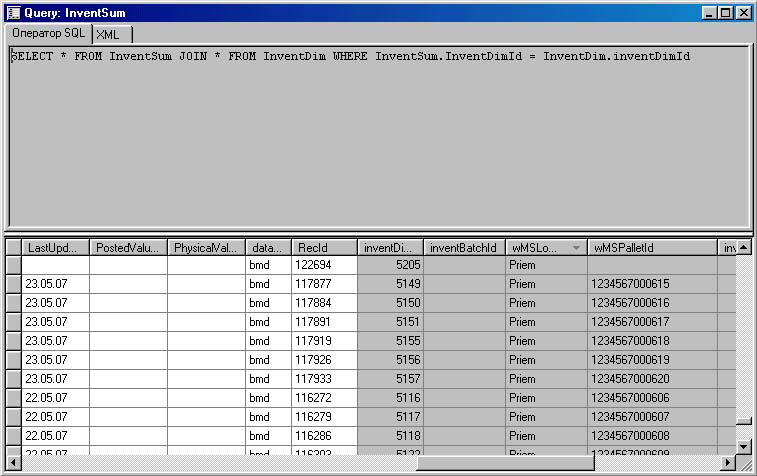Image resolution: width=757 pixels, height=476 pixels.
Task: Switch to the Оператор SQL tab
Action: (x=48, y=33)
